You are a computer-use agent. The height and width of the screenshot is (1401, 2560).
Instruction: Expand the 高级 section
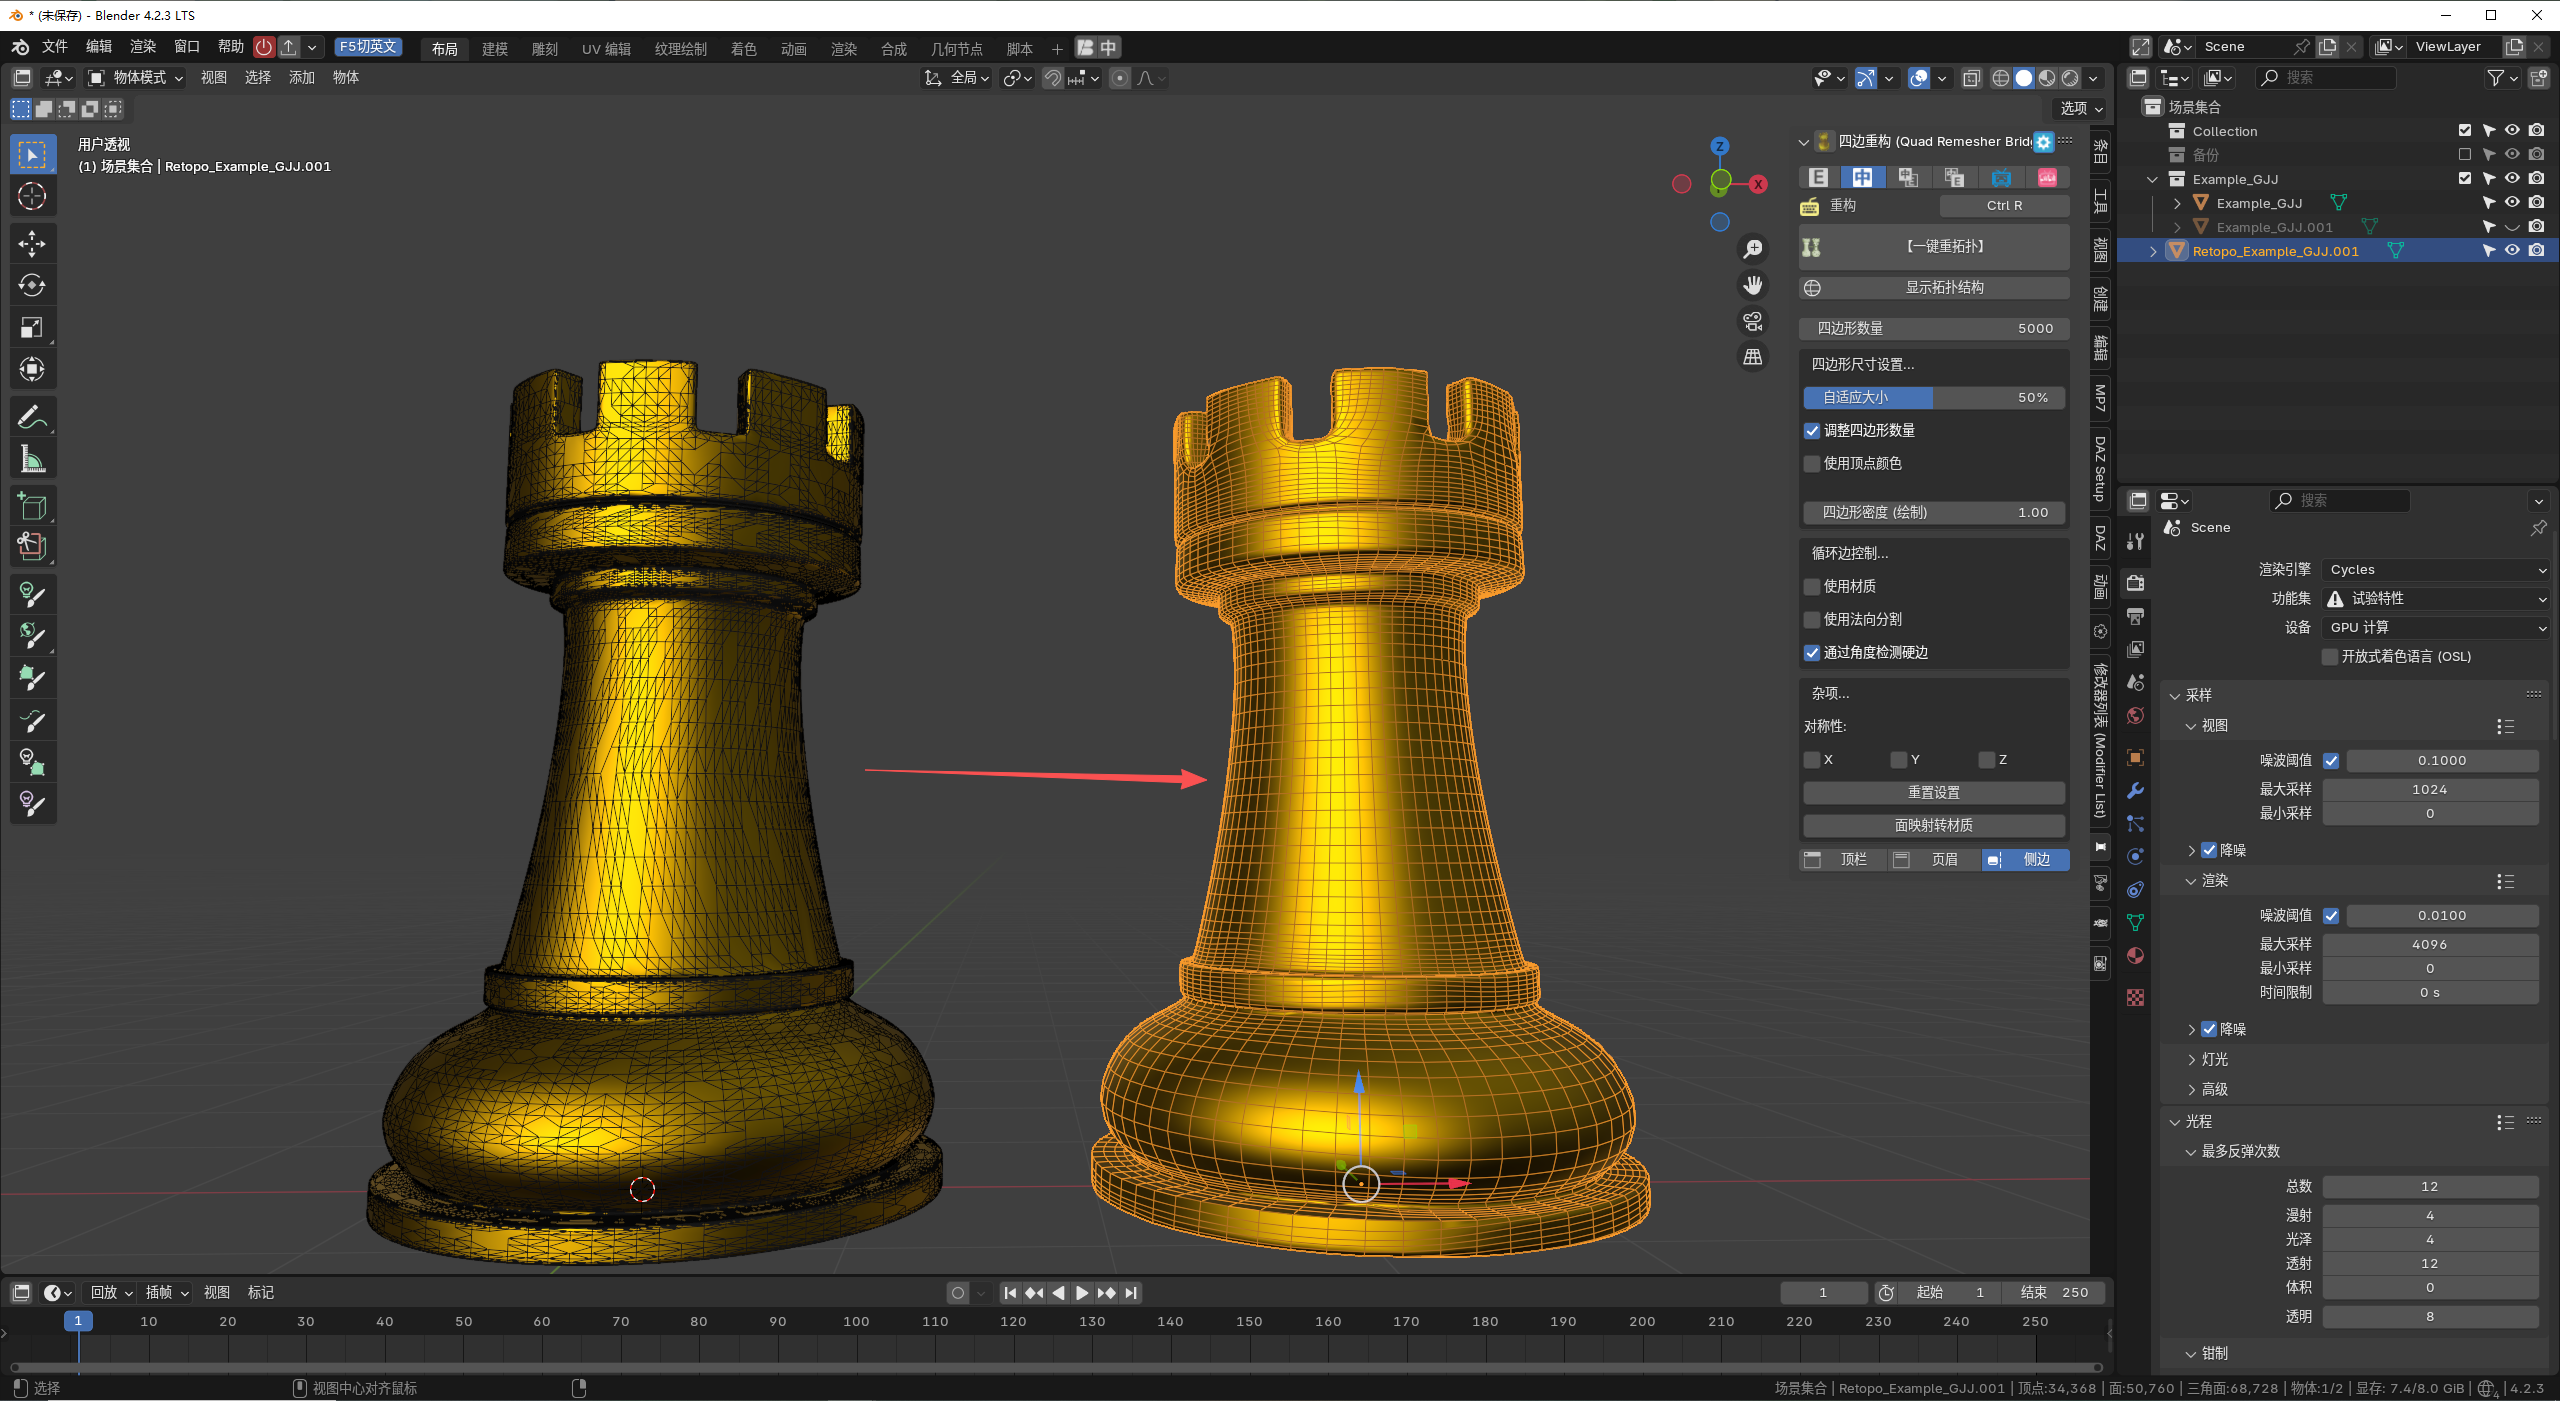coord(2214,1090)
